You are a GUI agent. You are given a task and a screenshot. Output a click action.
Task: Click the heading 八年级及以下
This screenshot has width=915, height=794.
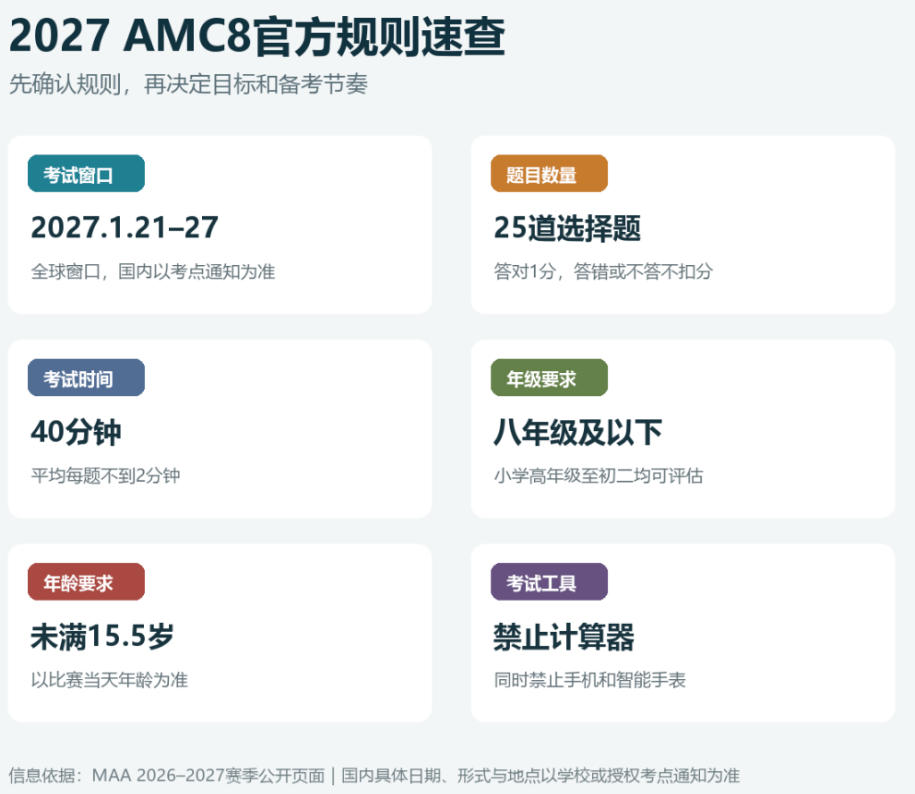pos(578,432)
